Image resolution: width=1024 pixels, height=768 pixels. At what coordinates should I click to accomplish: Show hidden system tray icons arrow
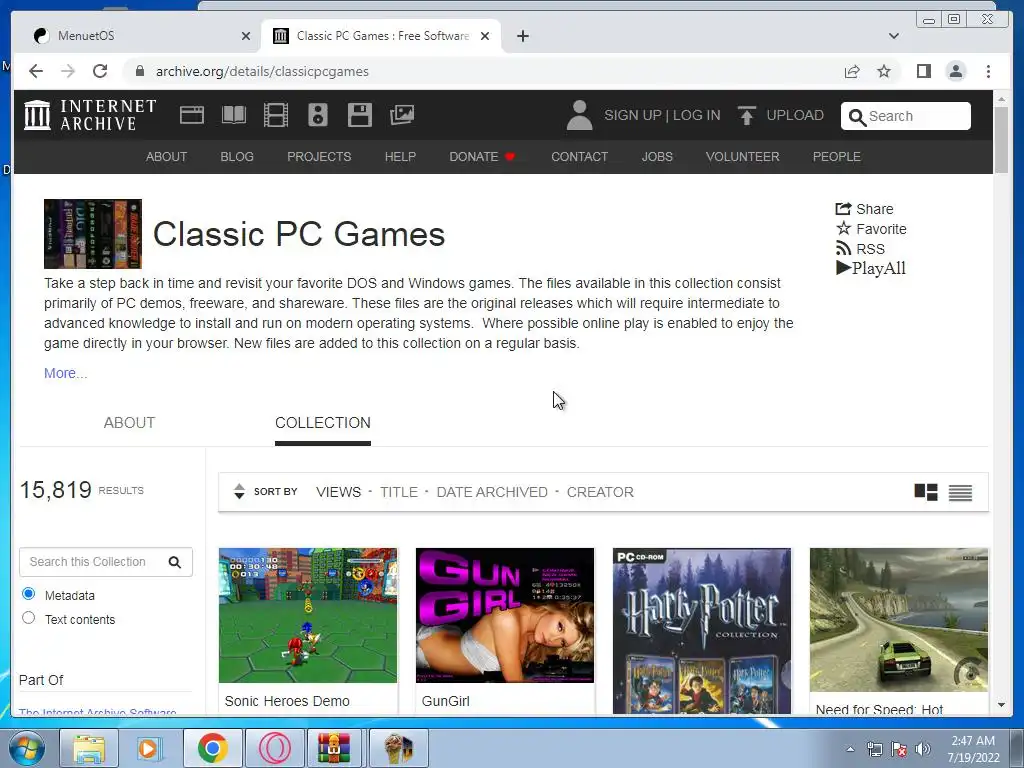tap(850, 748)
